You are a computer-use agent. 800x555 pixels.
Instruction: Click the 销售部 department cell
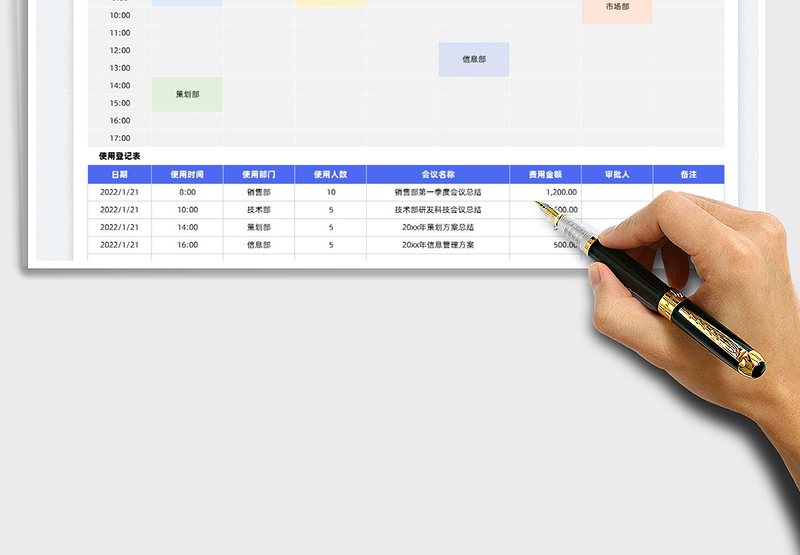(x=259, y=192)
